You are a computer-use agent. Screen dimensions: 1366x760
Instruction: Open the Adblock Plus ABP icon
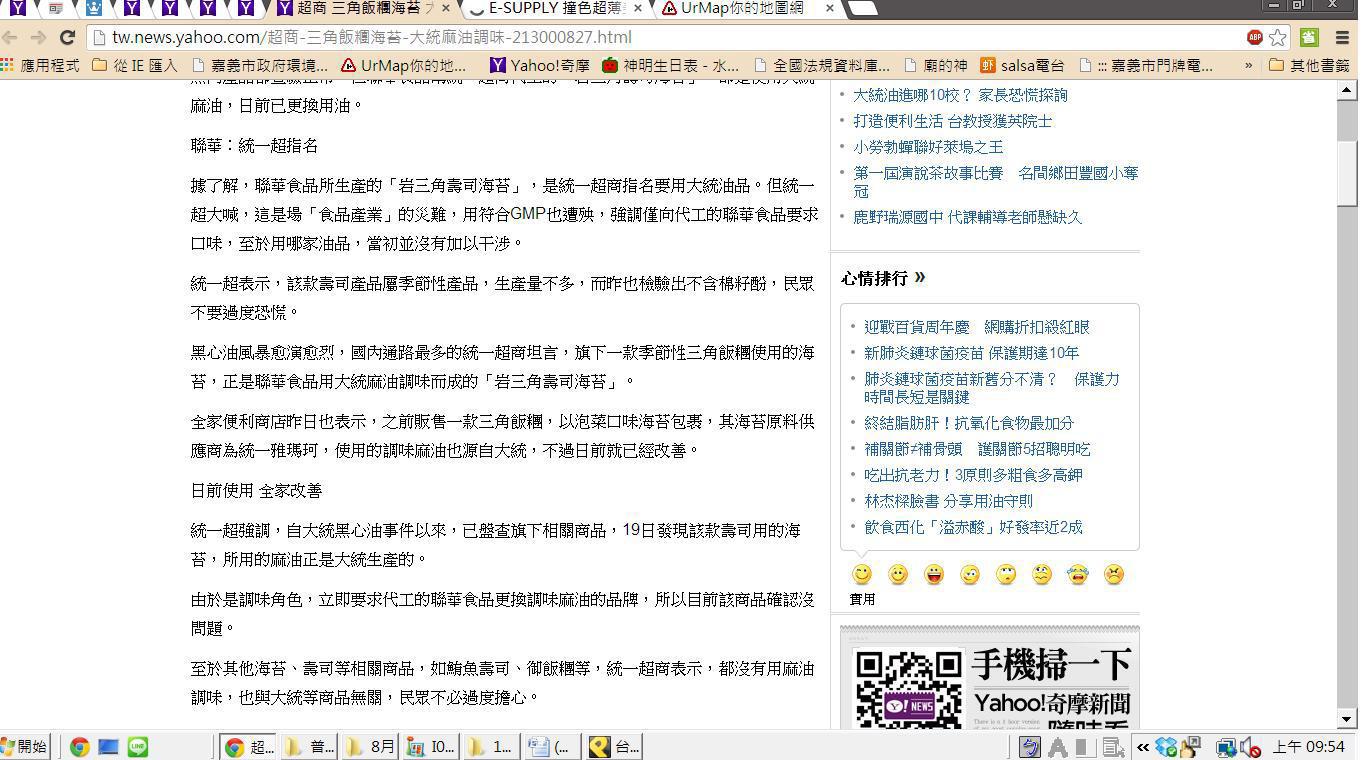[x=1255, y=38]
